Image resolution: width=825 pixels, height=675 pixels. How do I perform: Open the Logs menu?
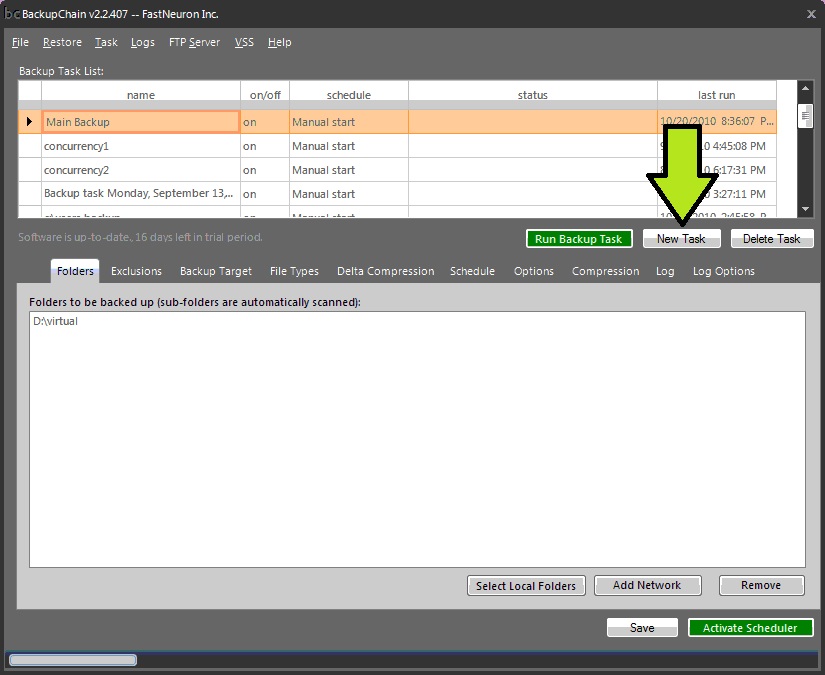[x=143, y=42]
